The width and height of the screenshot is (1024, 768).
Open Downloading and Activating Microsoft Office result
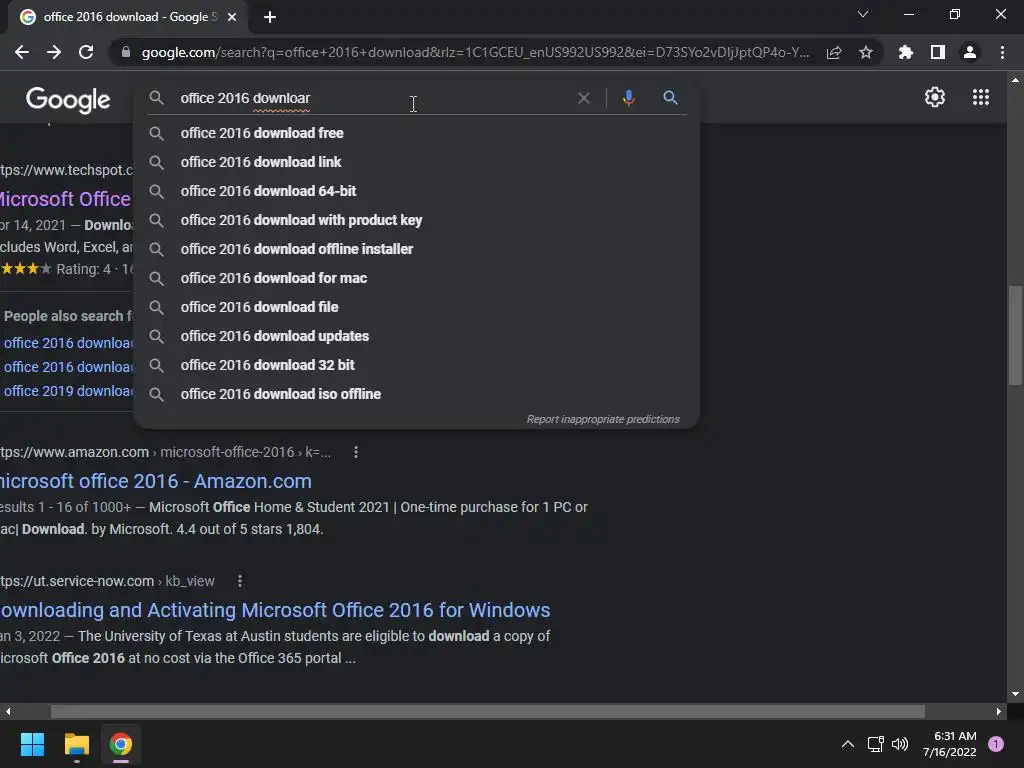tap(275, 610)
